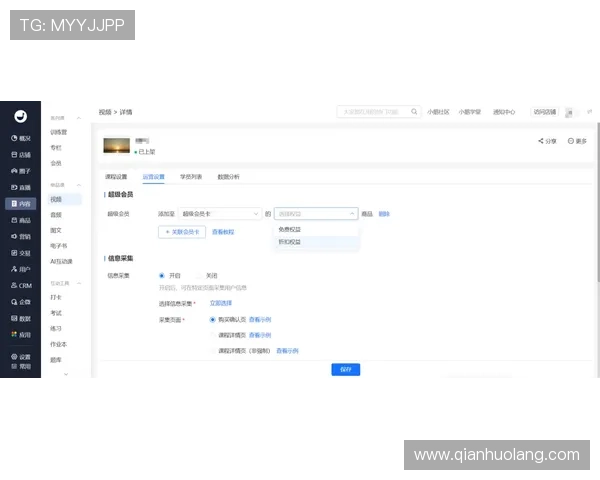The width and height of the screenshot is (600, 480).
Task: Select the 购买确认页 radio option
Action: click(212, 320)
